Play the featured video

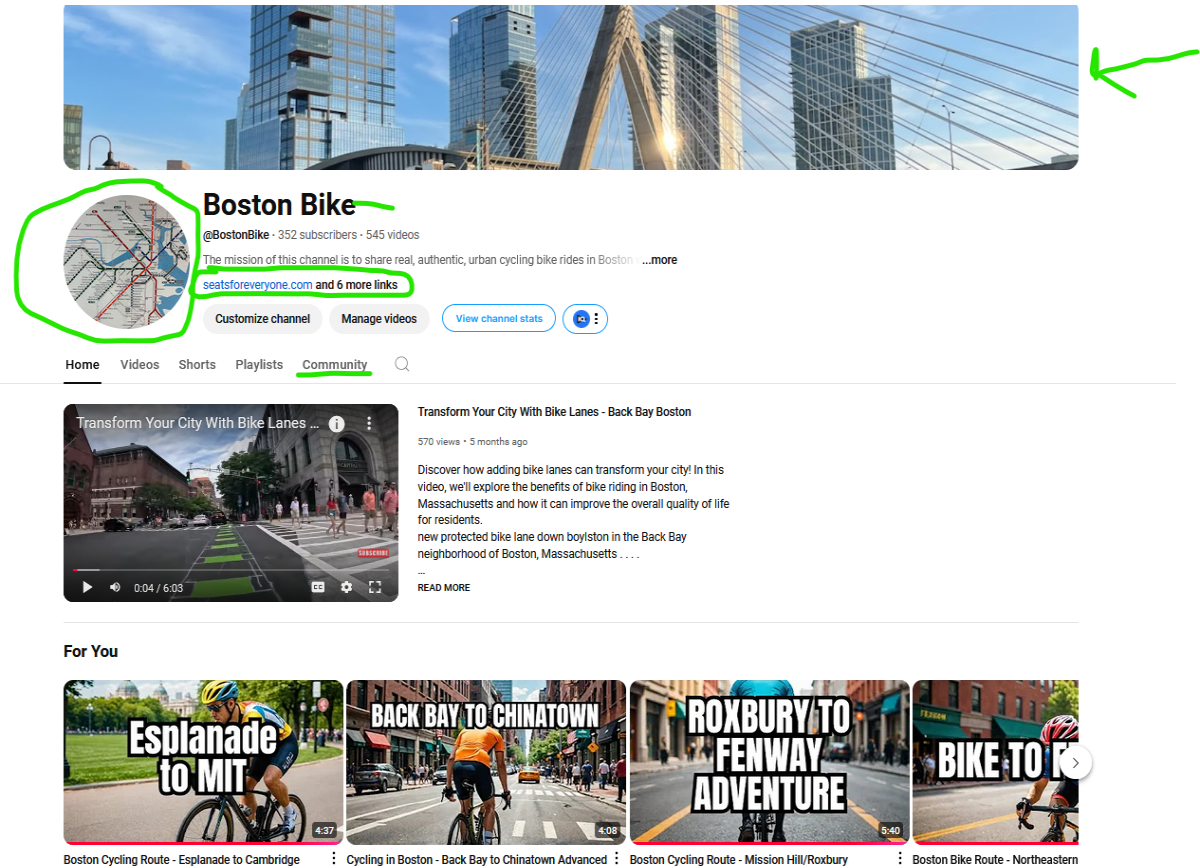coord(87,587)
